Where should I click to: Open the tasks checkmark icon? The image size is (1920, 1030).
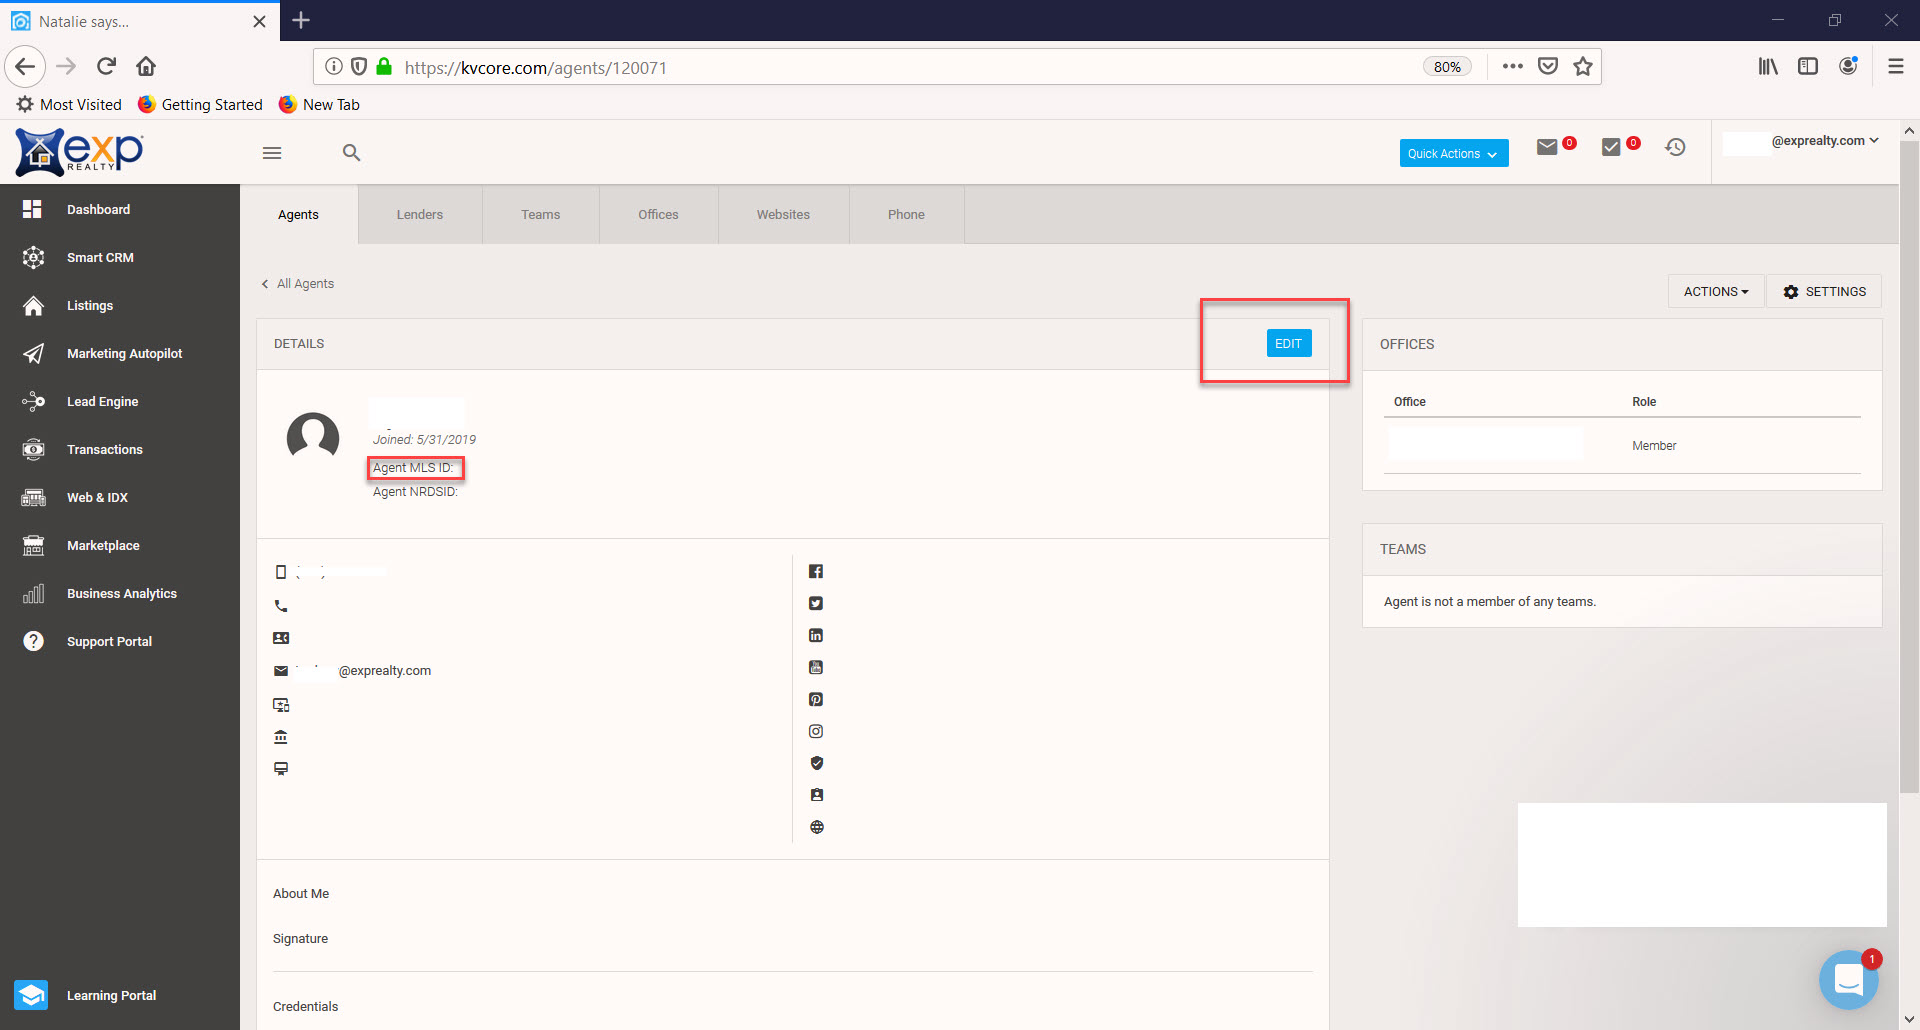coord(1611,147)
